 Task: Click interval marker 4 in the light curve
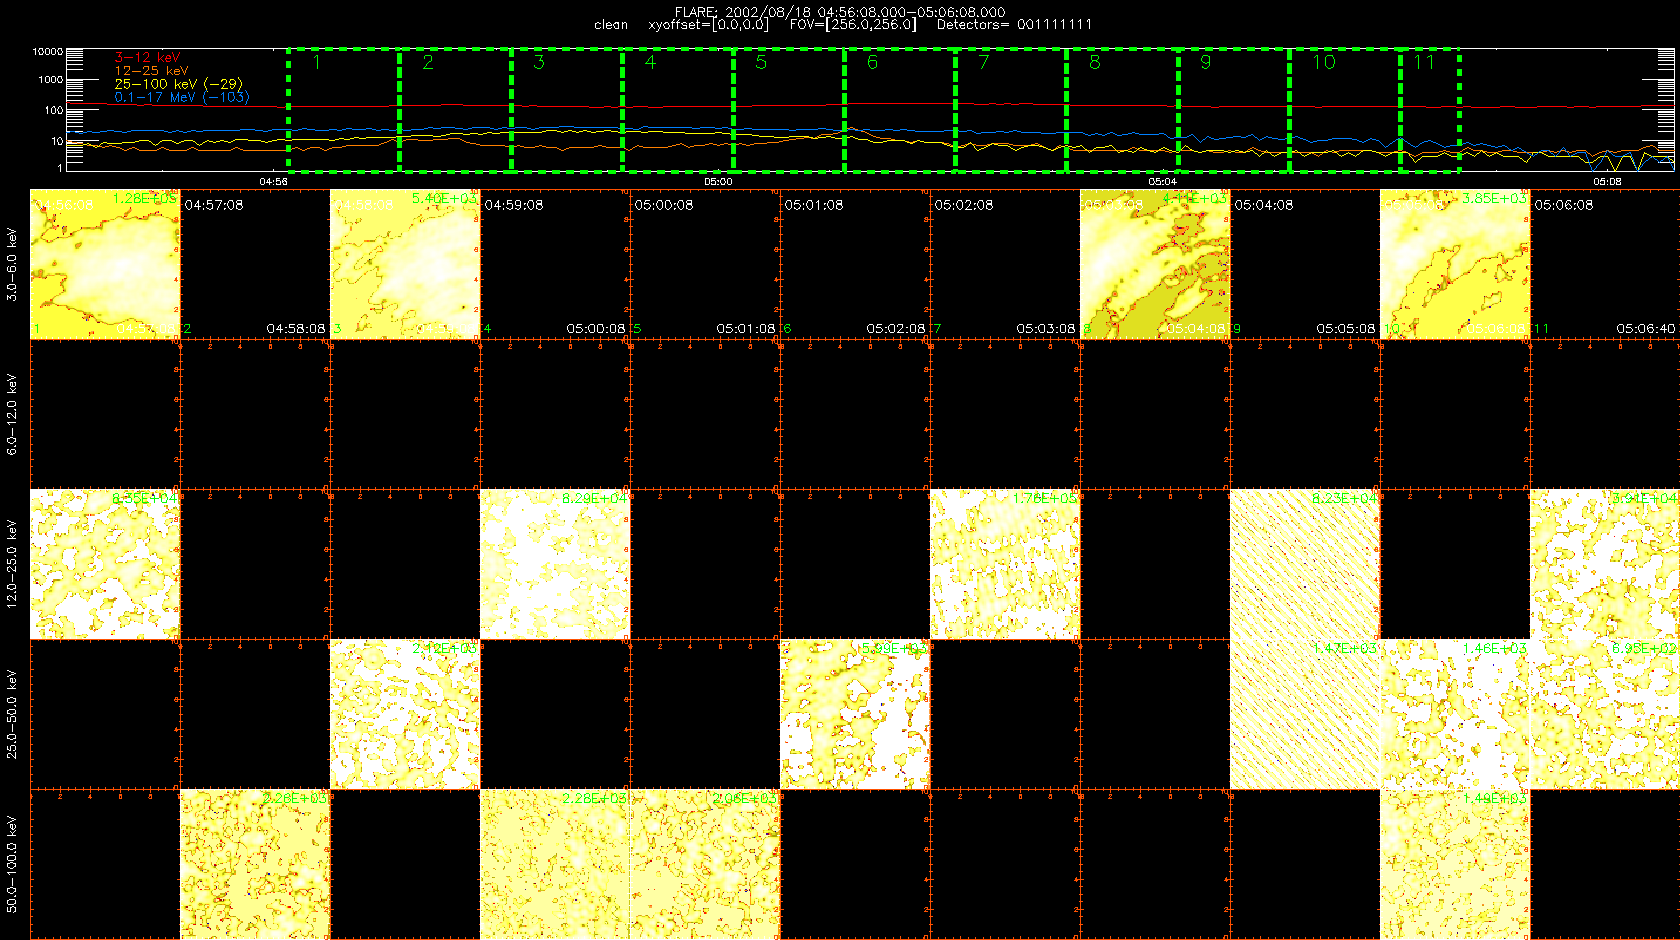coord(650,63)
